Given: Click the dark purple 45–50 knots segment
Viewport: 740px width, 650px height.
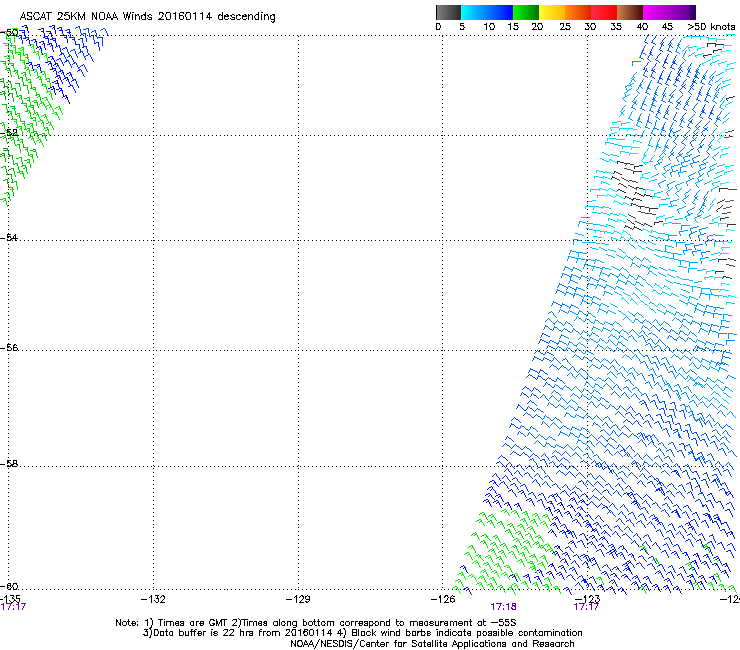Looking at the screenshot, I should coord(682,12).
